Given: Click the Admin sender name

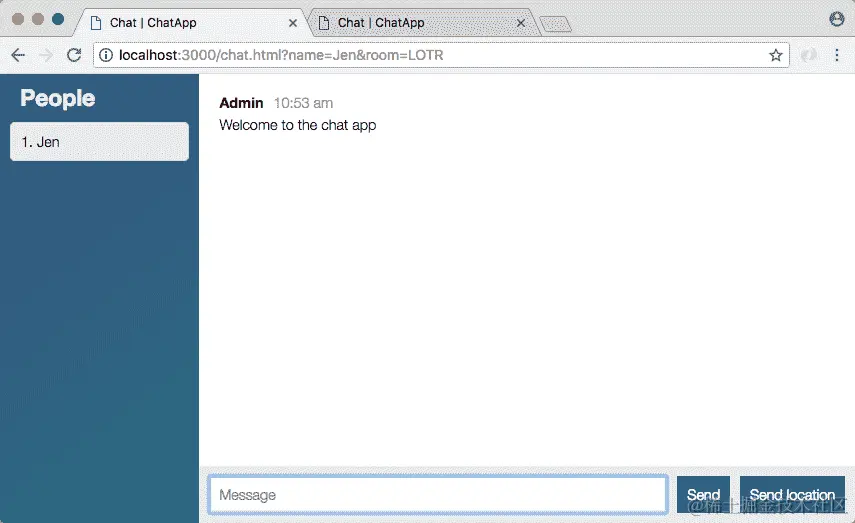Looking at the screenshot, I should point(241,103).
